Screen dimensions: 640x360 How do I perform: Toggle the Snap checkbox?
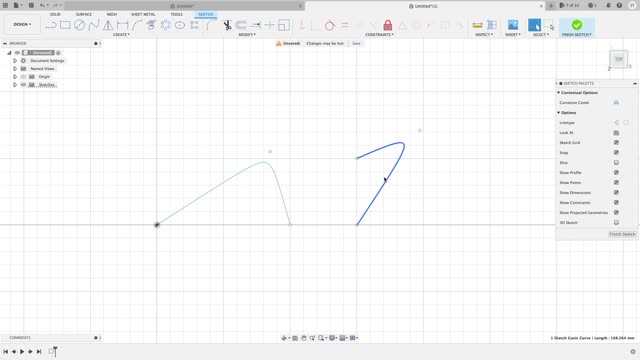[616, 153]
